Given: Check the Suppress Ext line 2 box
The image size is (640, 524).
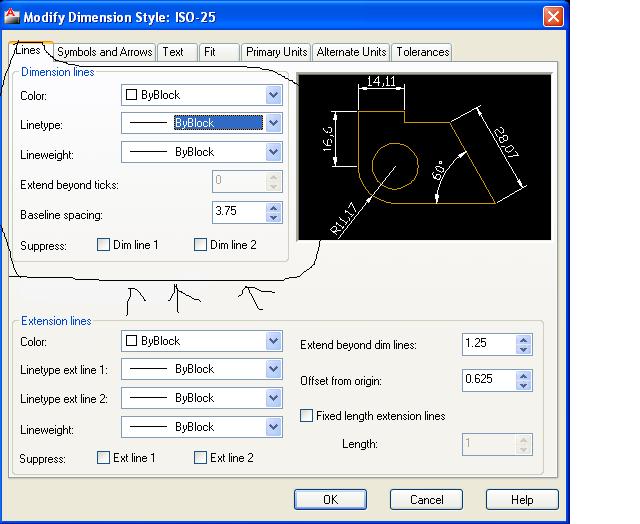Looking at the screenshot, I should coord(200,457).
